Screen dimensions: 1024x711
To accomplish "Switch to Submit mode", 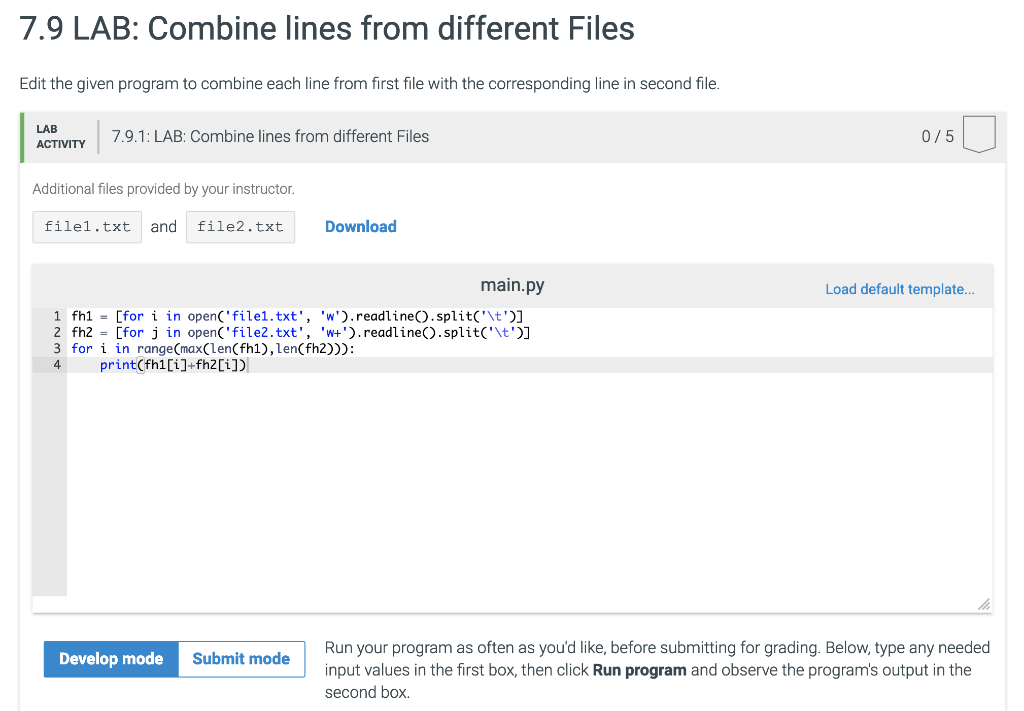I will (x=240, y=659).
